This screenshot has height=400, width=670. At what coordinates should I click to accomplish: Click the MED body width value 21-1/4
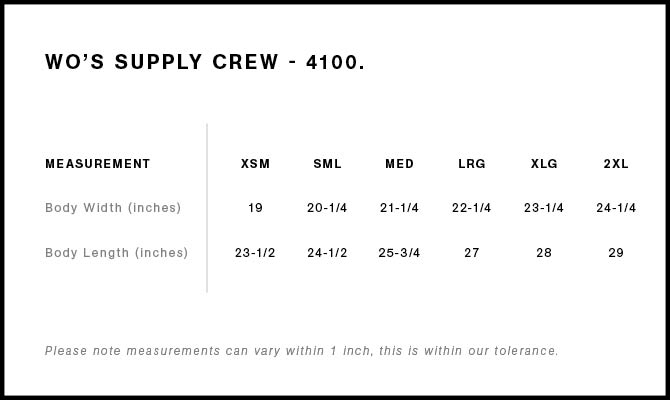(399, 208)
